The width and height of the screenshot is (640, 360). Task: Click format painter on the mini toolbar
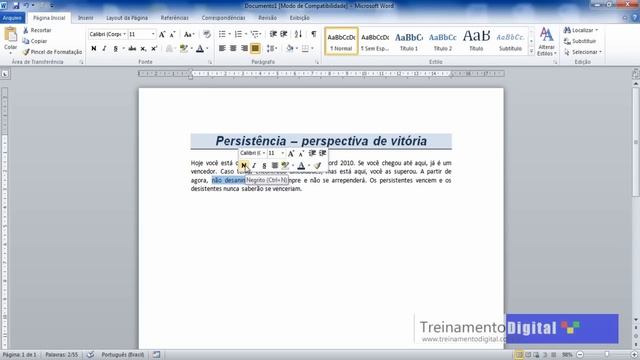(318, 165)
